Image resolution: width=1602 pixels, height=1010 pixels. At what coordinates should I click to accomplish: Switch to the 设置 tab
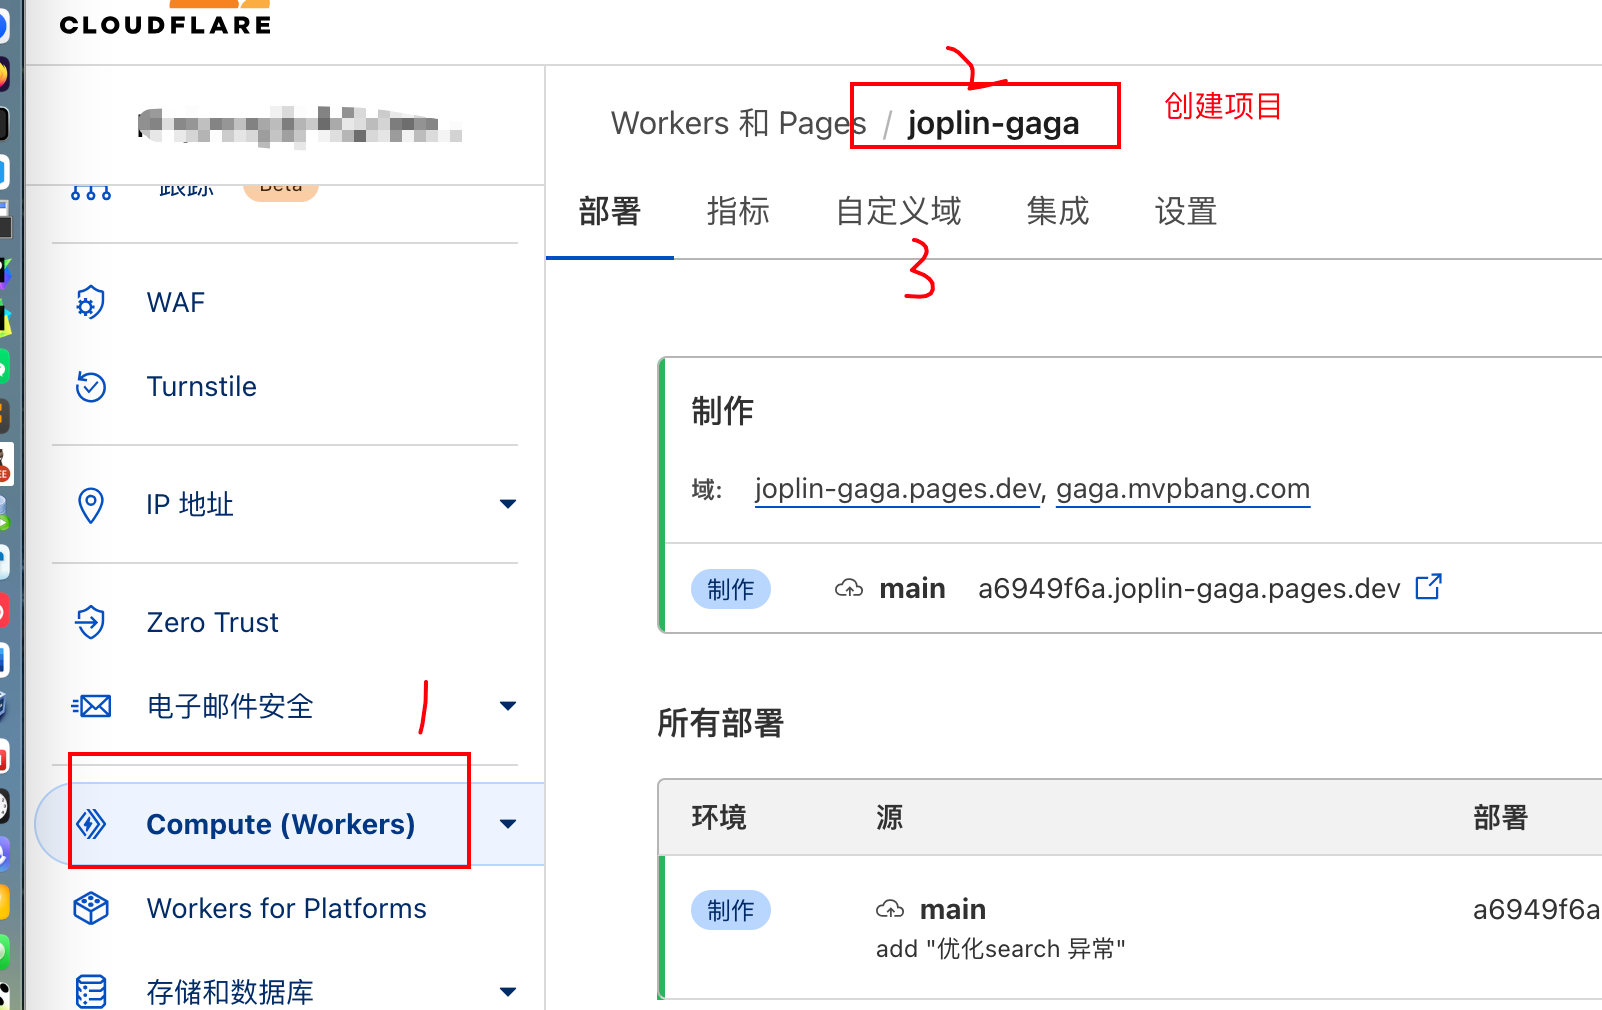pos(1185,212)
